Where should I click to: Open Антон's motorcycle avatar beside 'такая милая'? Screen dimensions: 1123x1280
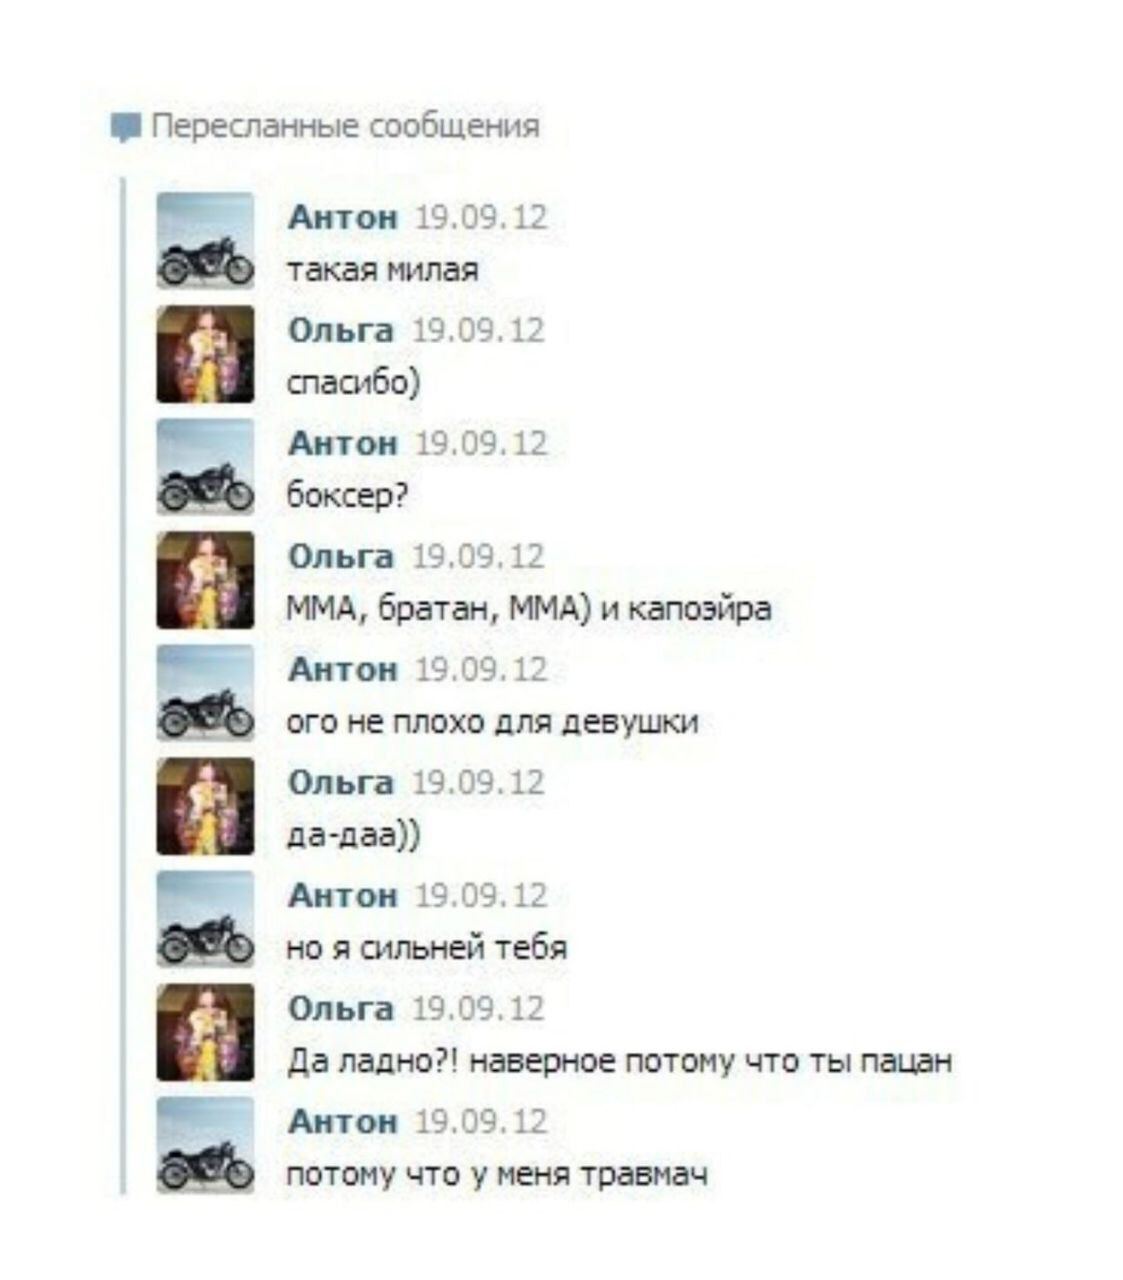tap(206, 241)
